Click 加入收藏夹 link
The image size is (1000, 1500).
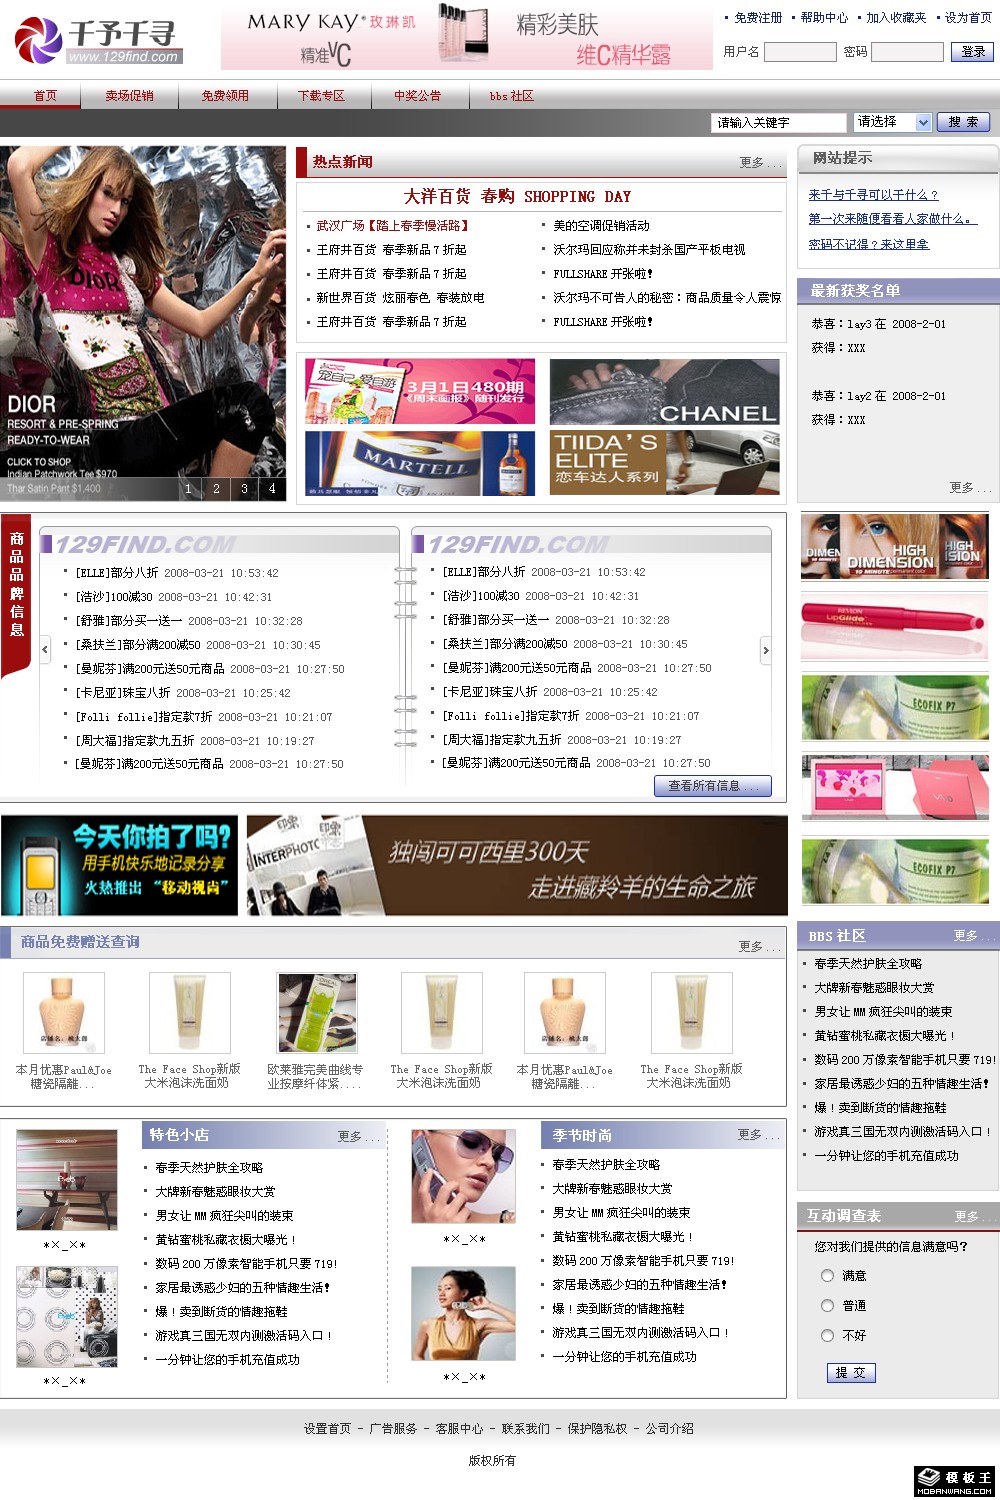pos(896,18)
